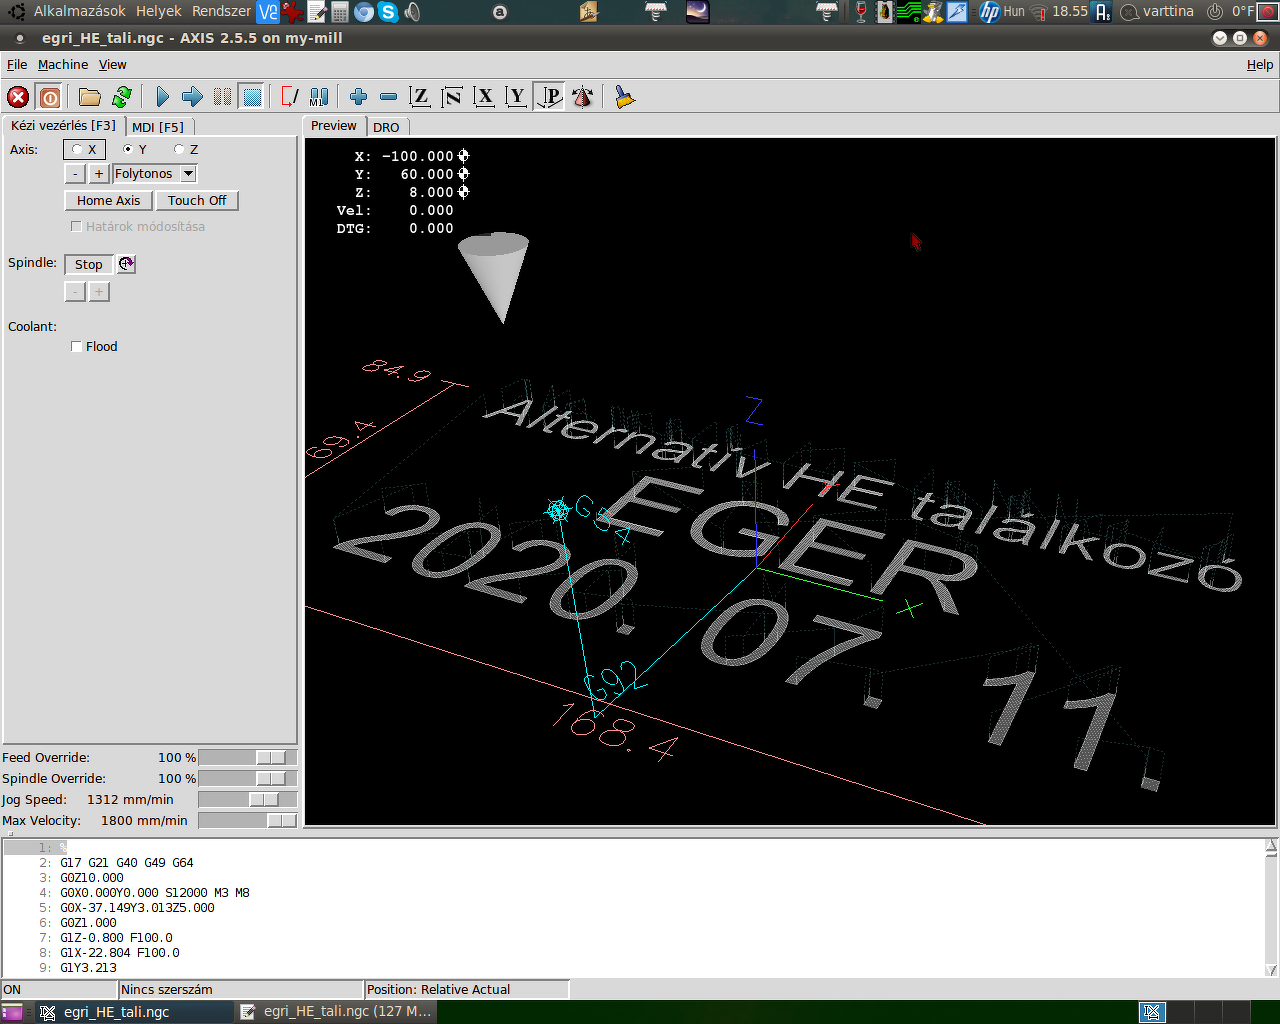The image size is (1280, 1024).
Task: Select the Preview tab
Action: [334, 126]
